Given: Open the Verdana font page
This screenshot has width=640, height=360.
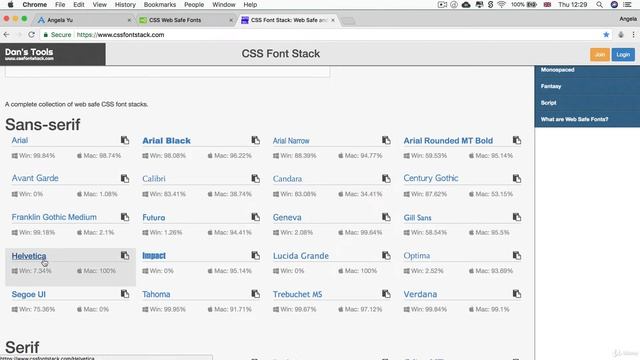Looking at the screenshot, I should click(x=420, y=294).
